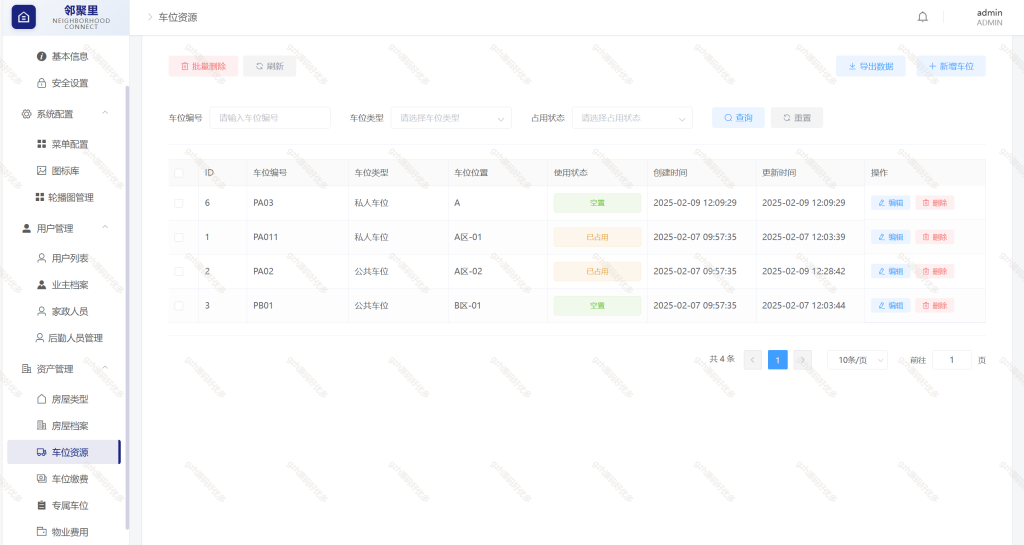Open the notification bell
The height and width of the screenshot is (545, 1024).
922,17
